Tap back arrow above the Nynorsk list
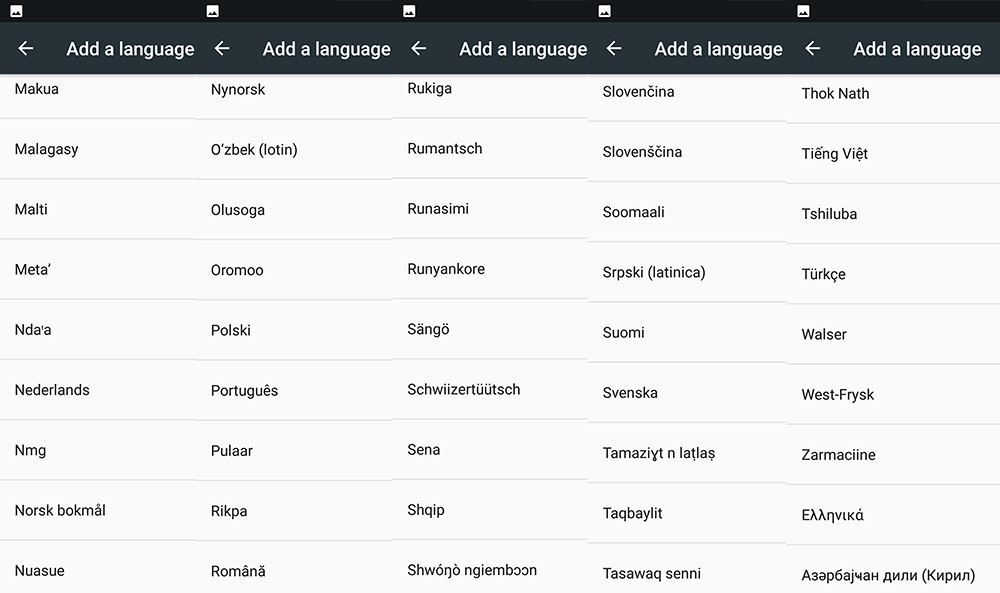 222,49
